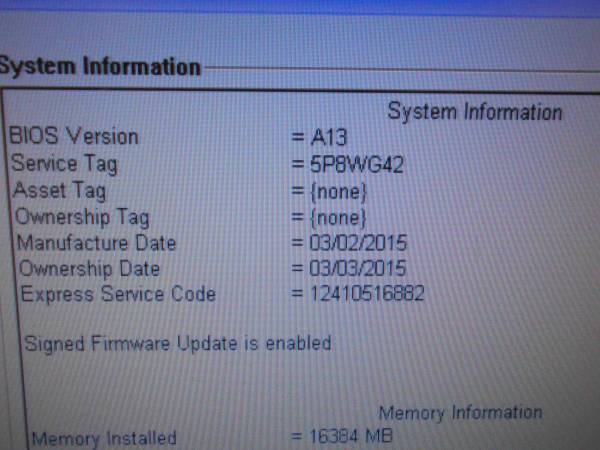This screenshot has height=450, width=600.
Task: Click the System Information section title at top-left
Action: [x=100, y=67]
